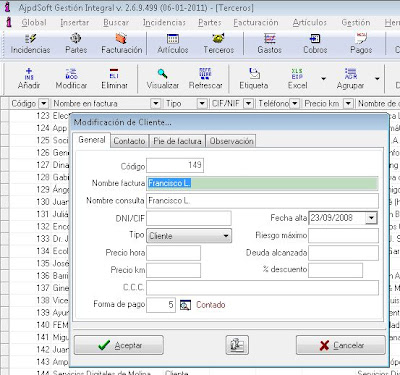Click the Aceptar button
The image size is (400, 375).
point(119,345)
